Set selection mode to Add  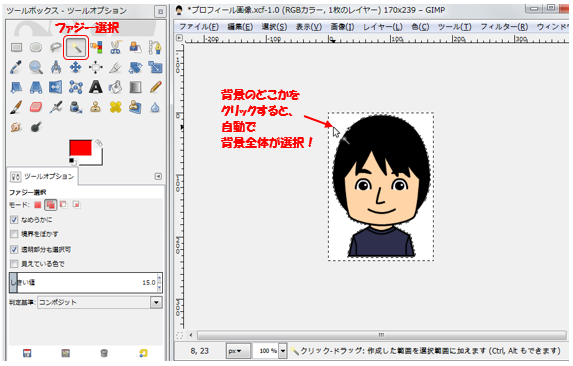[x=50, y=205]
